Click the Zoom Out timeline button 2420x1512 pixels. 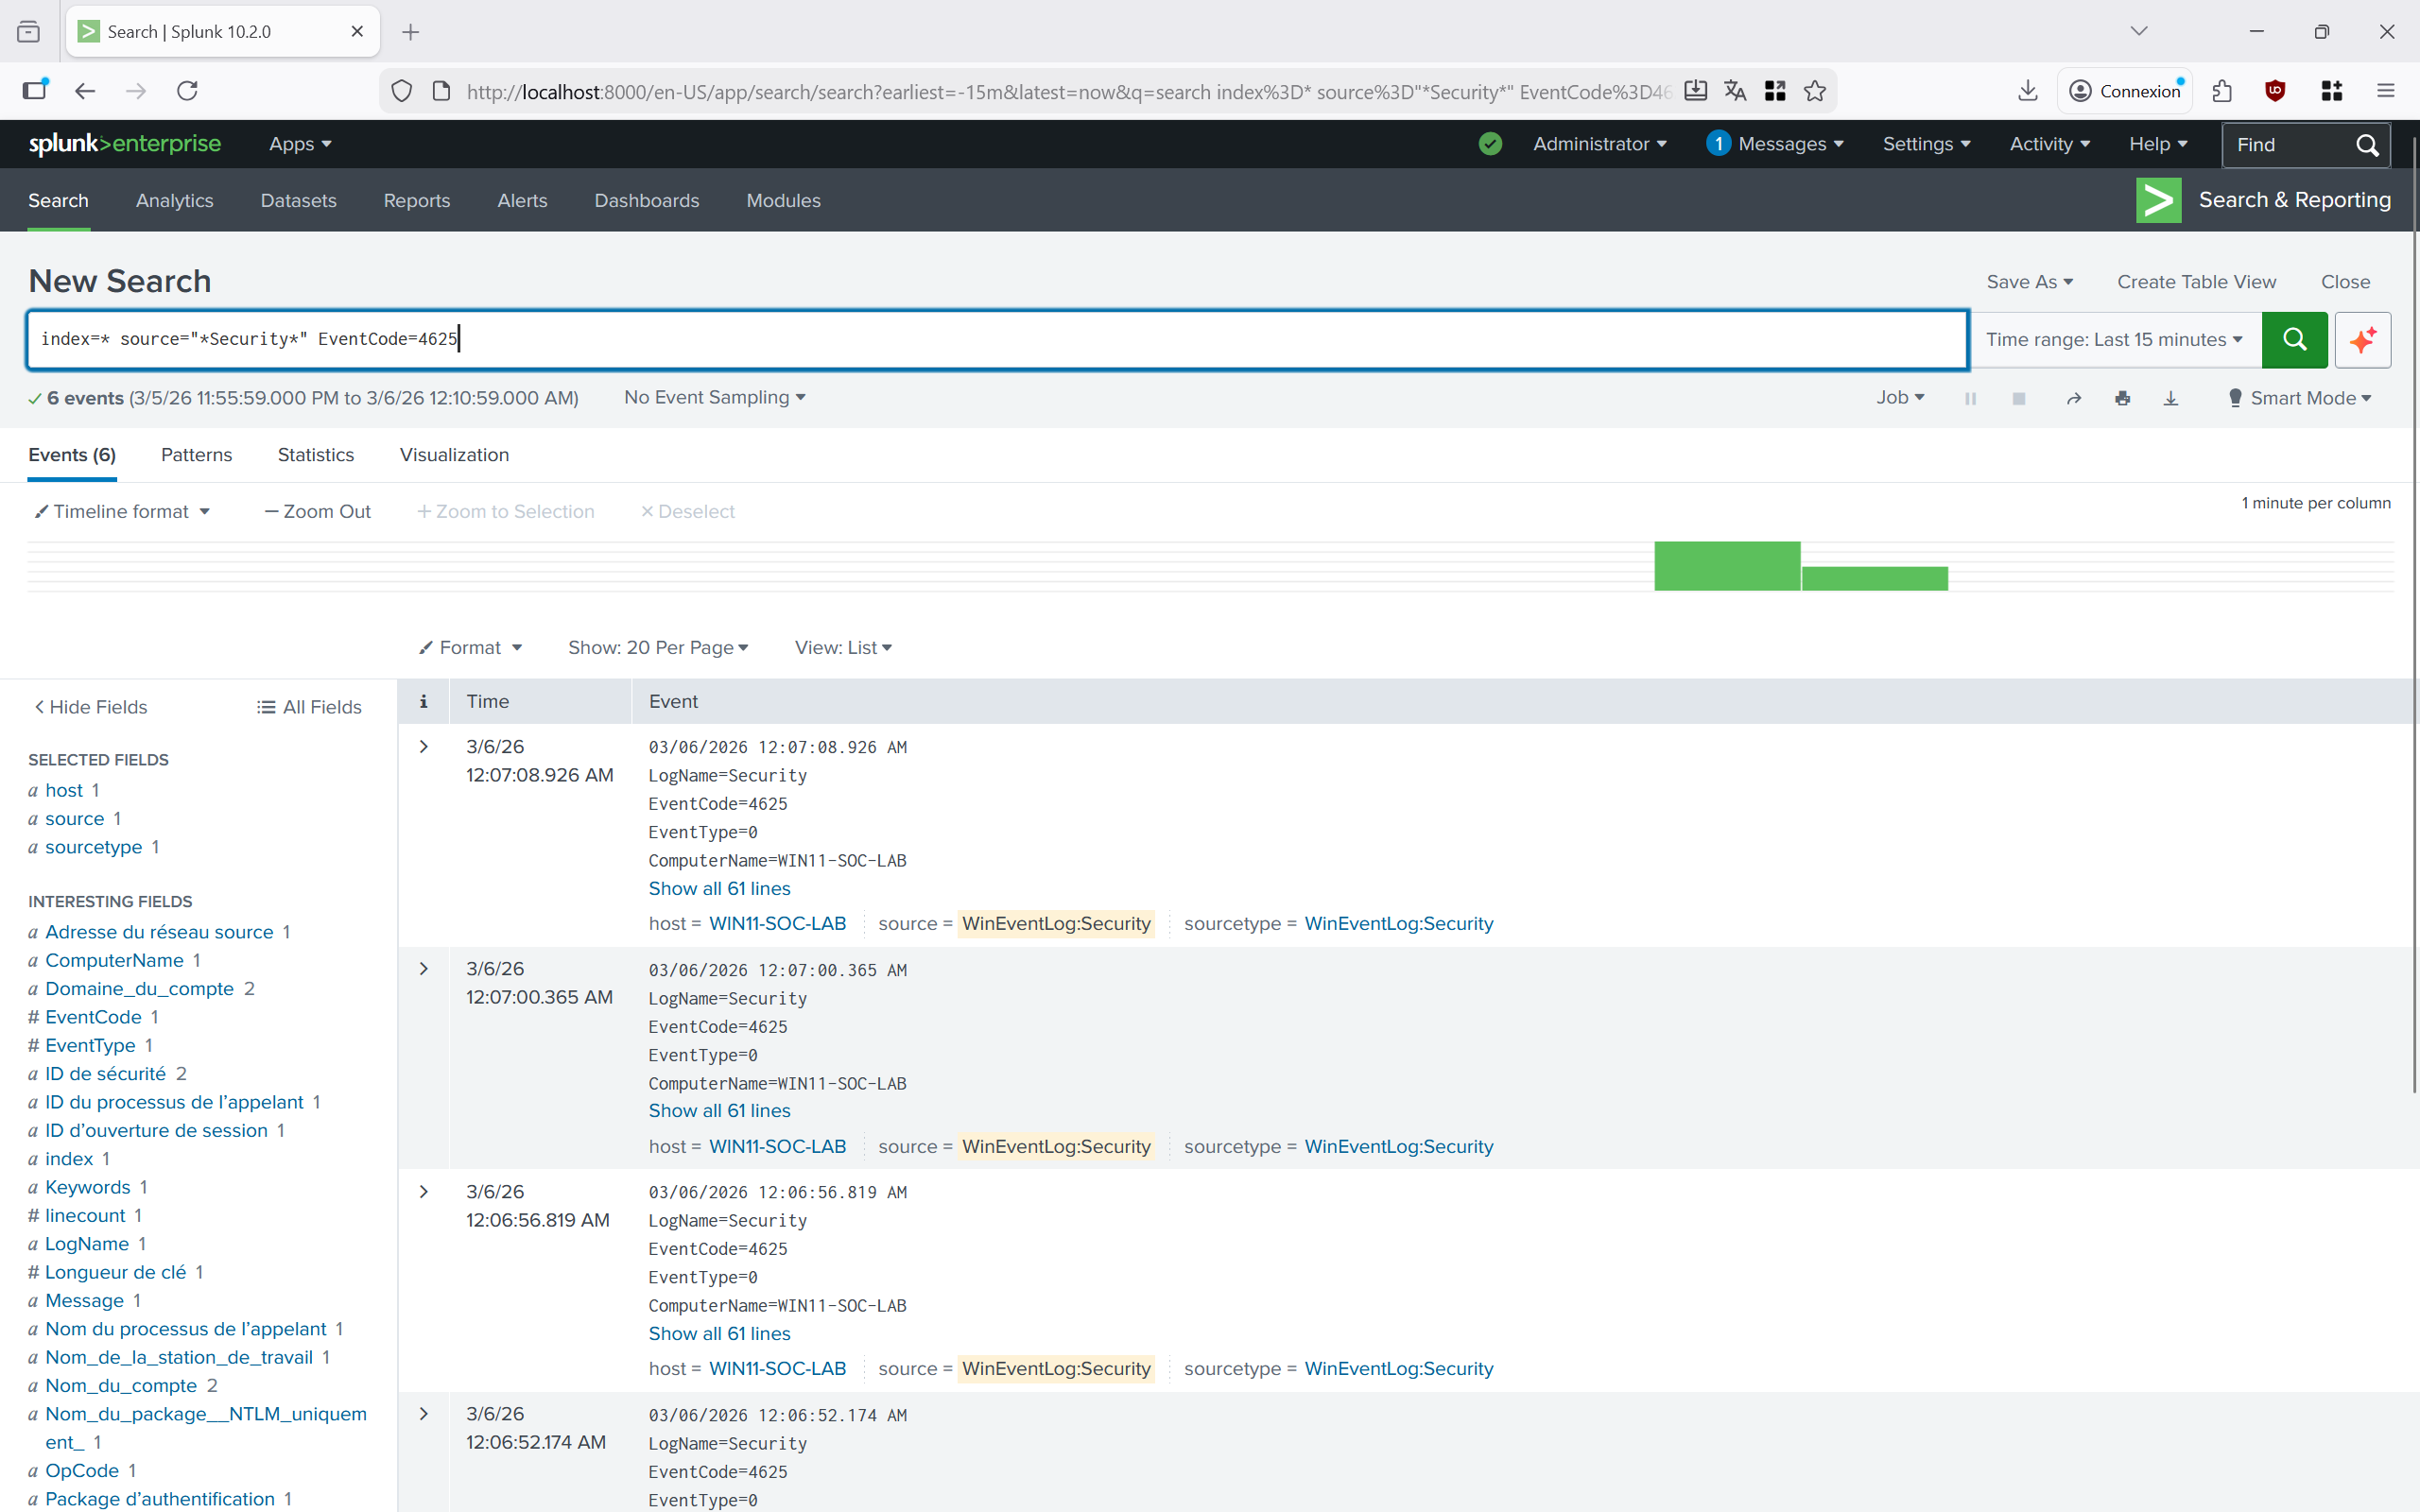coord(317,511)
